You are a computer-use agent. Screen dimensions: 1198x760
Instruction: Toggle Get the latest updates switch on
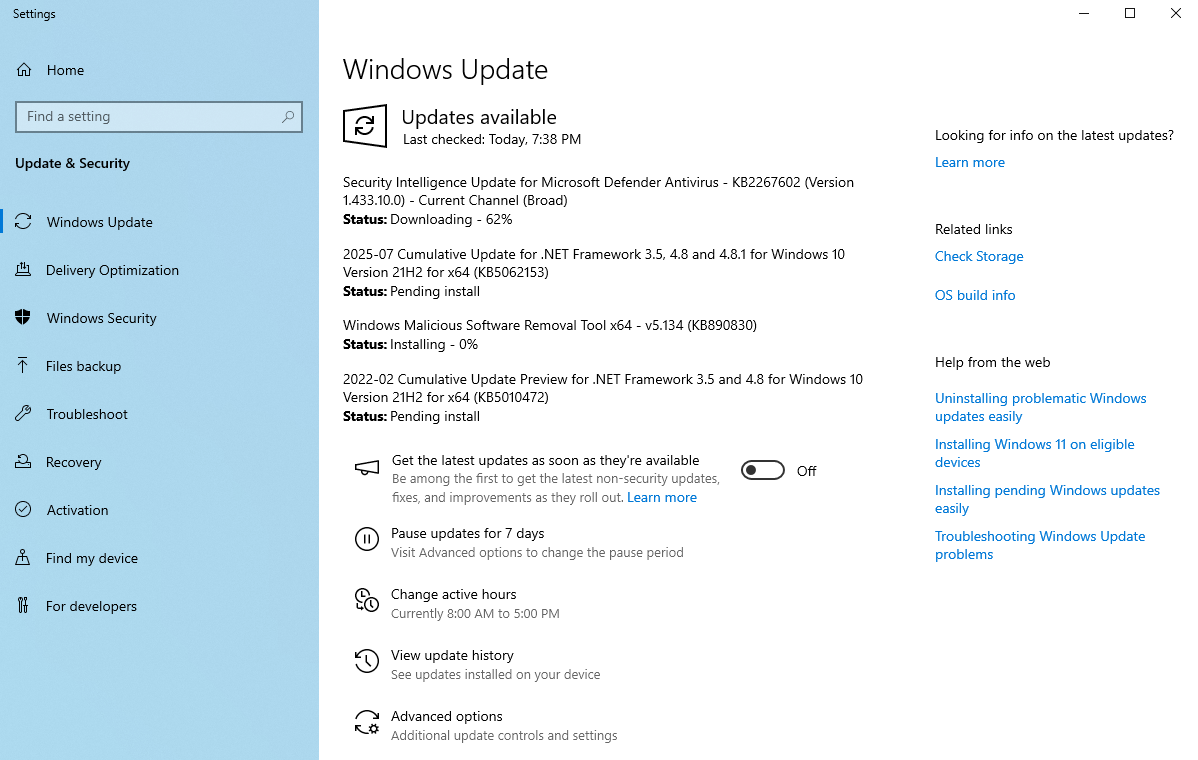[763, 471]
